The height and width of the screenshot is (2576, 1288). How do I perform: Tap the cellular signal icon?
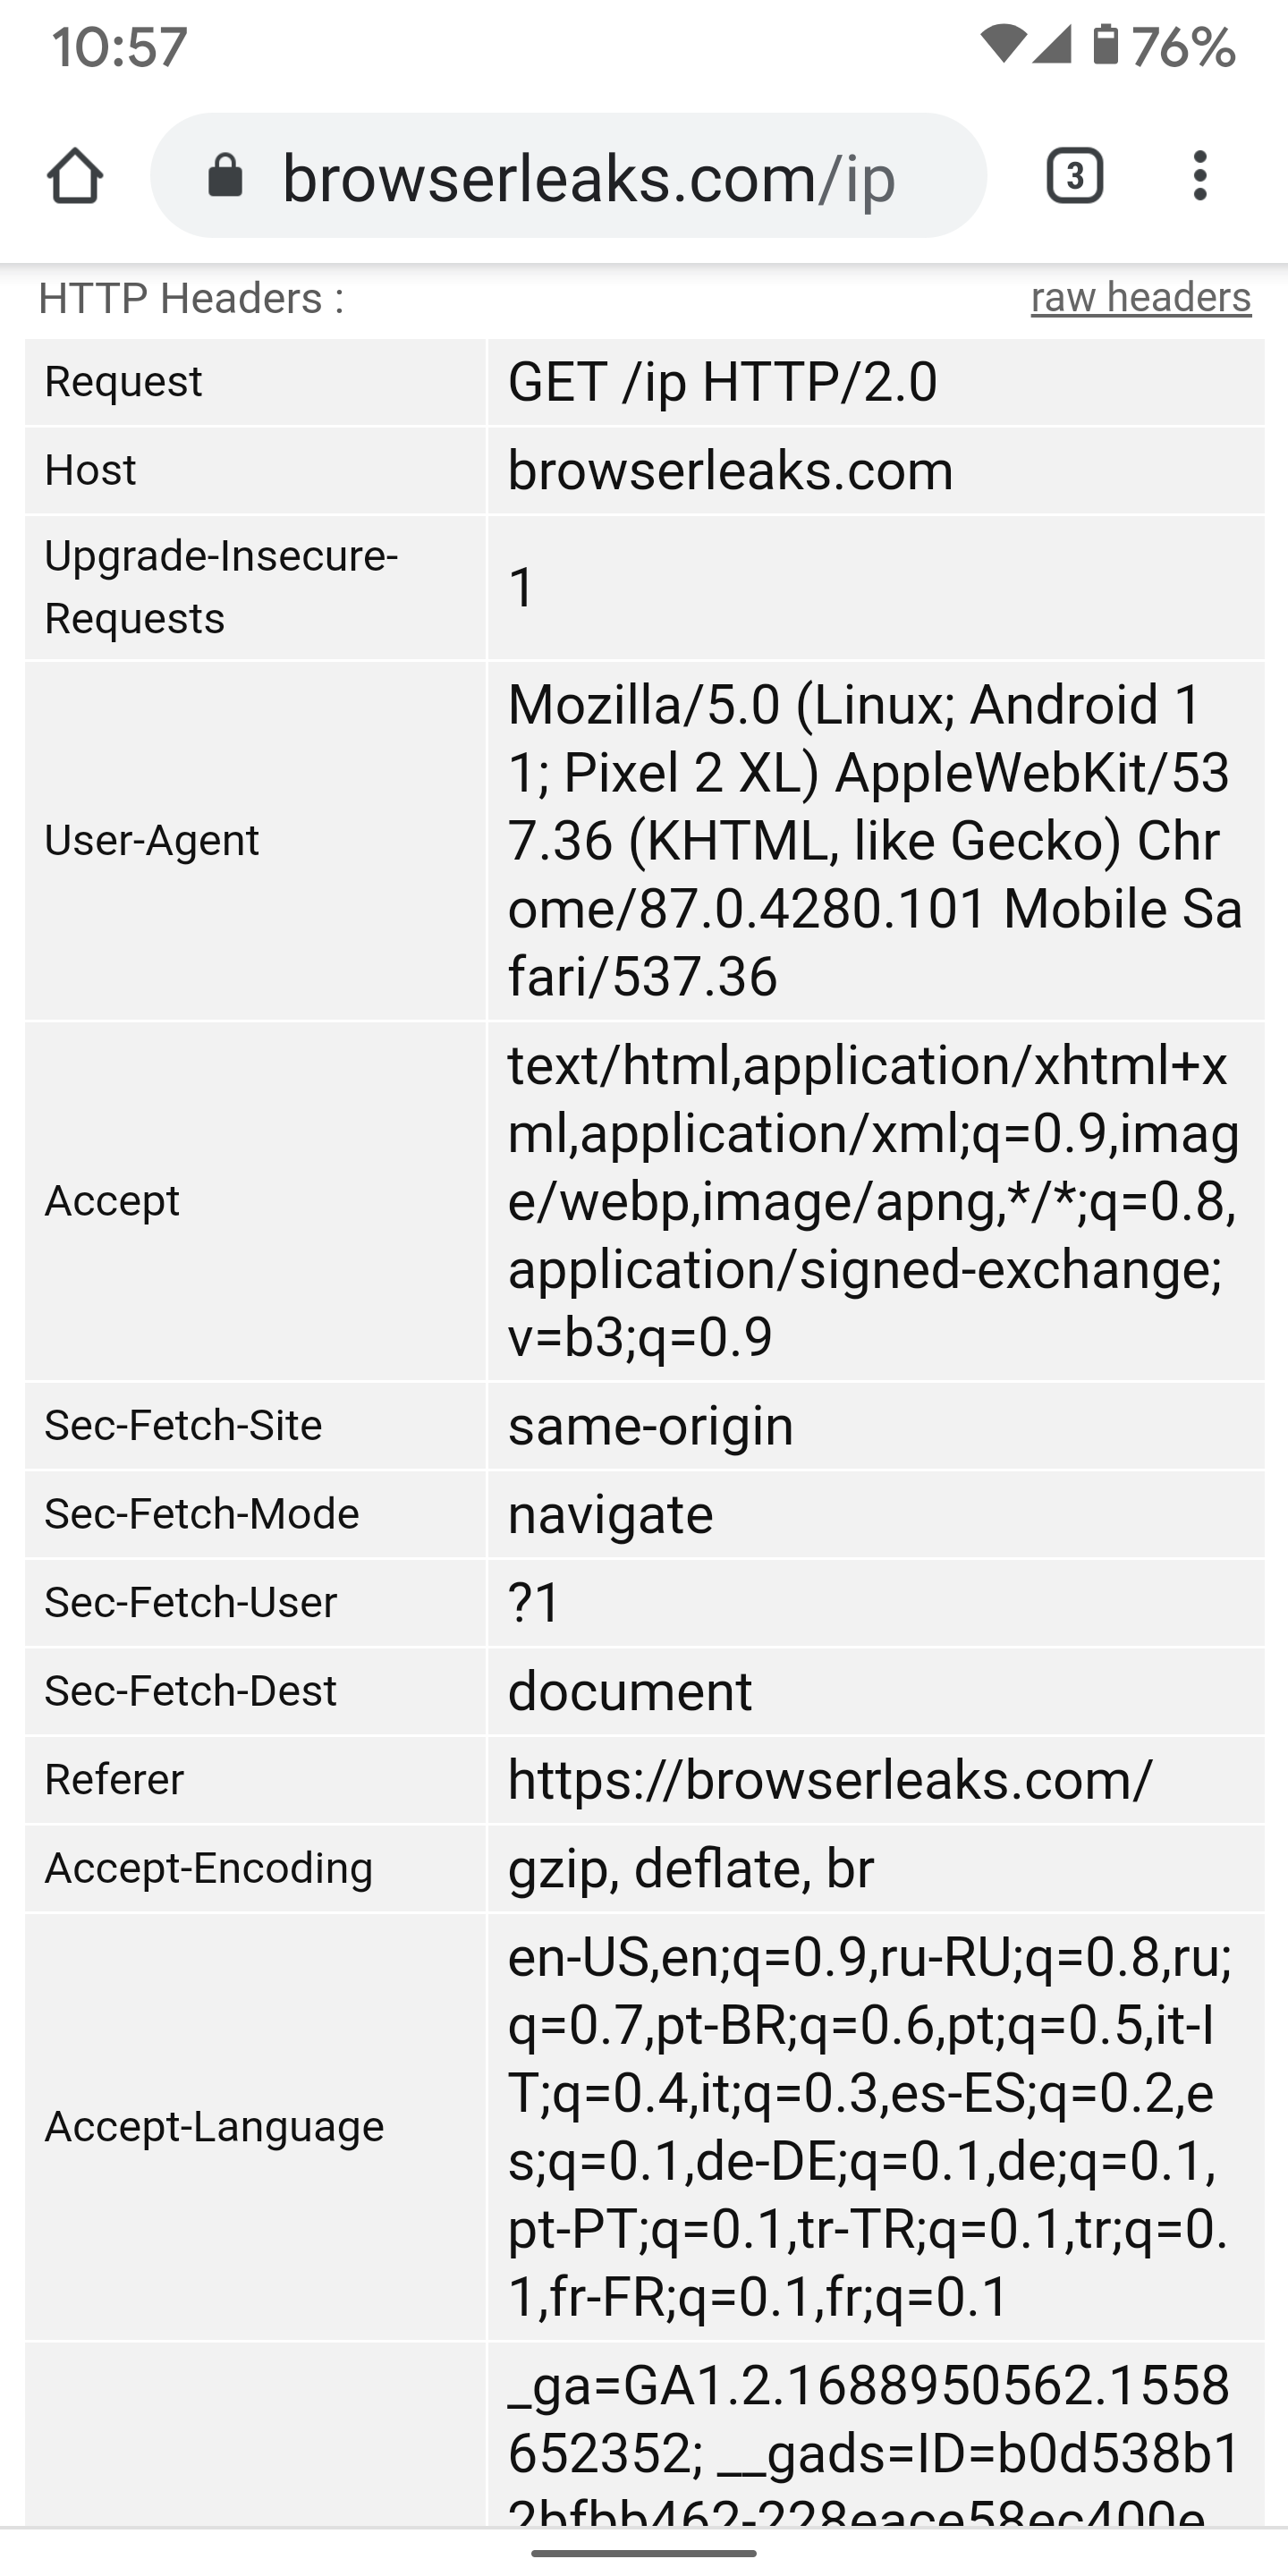pos(1052,46)
